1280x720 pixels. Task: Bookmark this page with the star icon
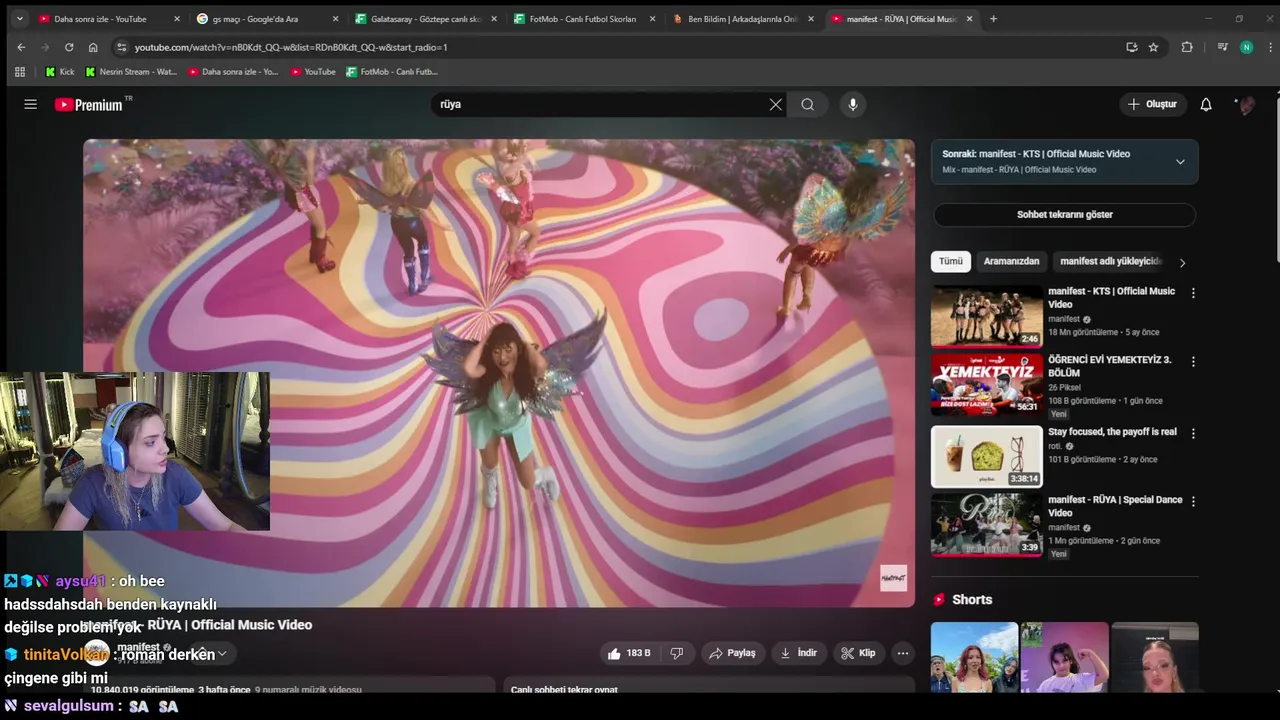click(1153, 47)
